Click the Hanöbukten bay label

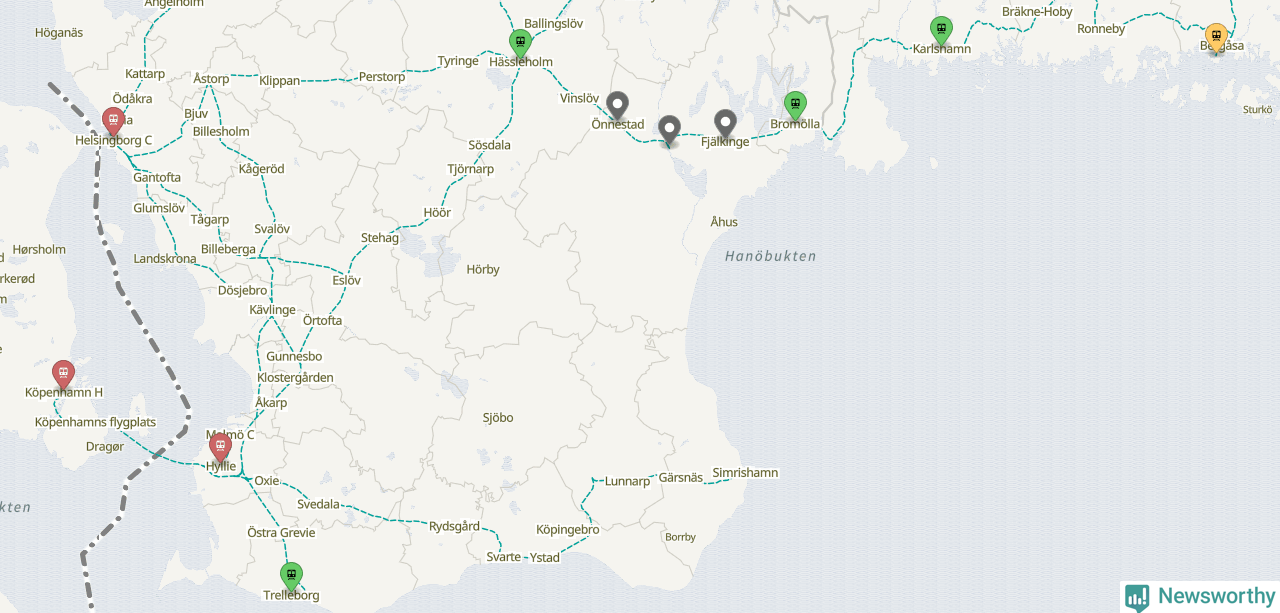770,256
